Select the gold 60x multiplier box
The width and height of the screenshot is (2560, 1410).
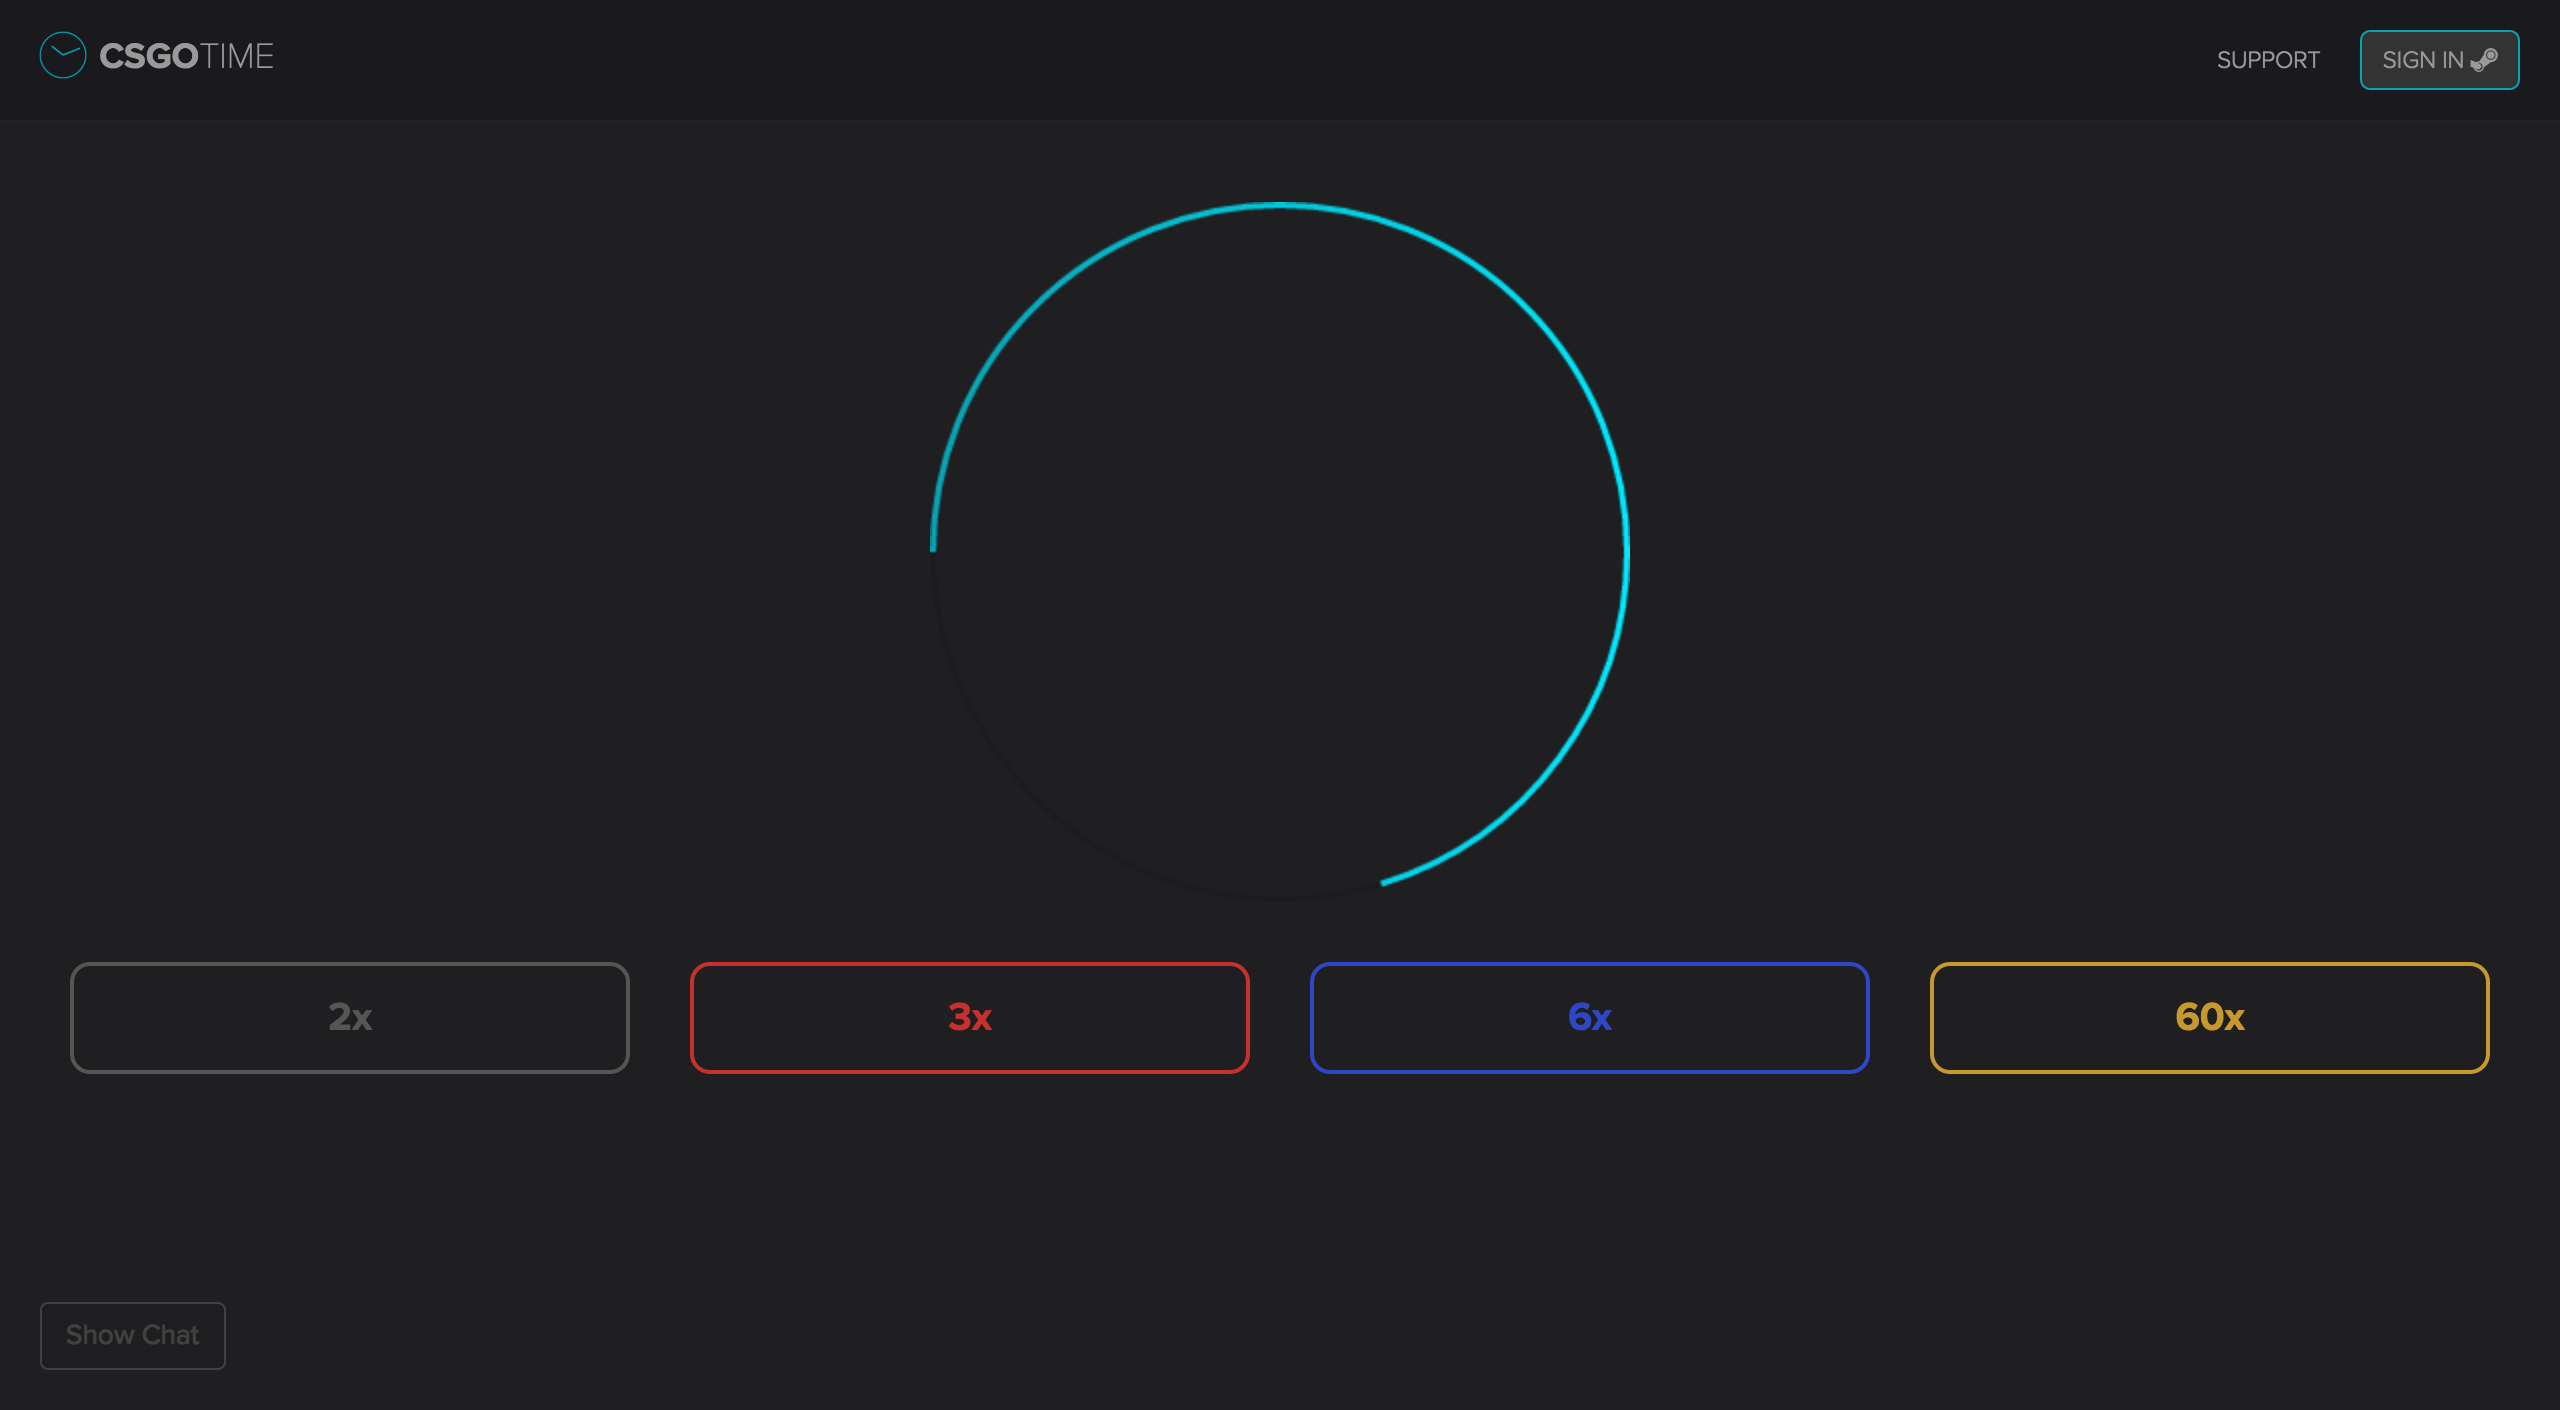coord(2209,1017)
